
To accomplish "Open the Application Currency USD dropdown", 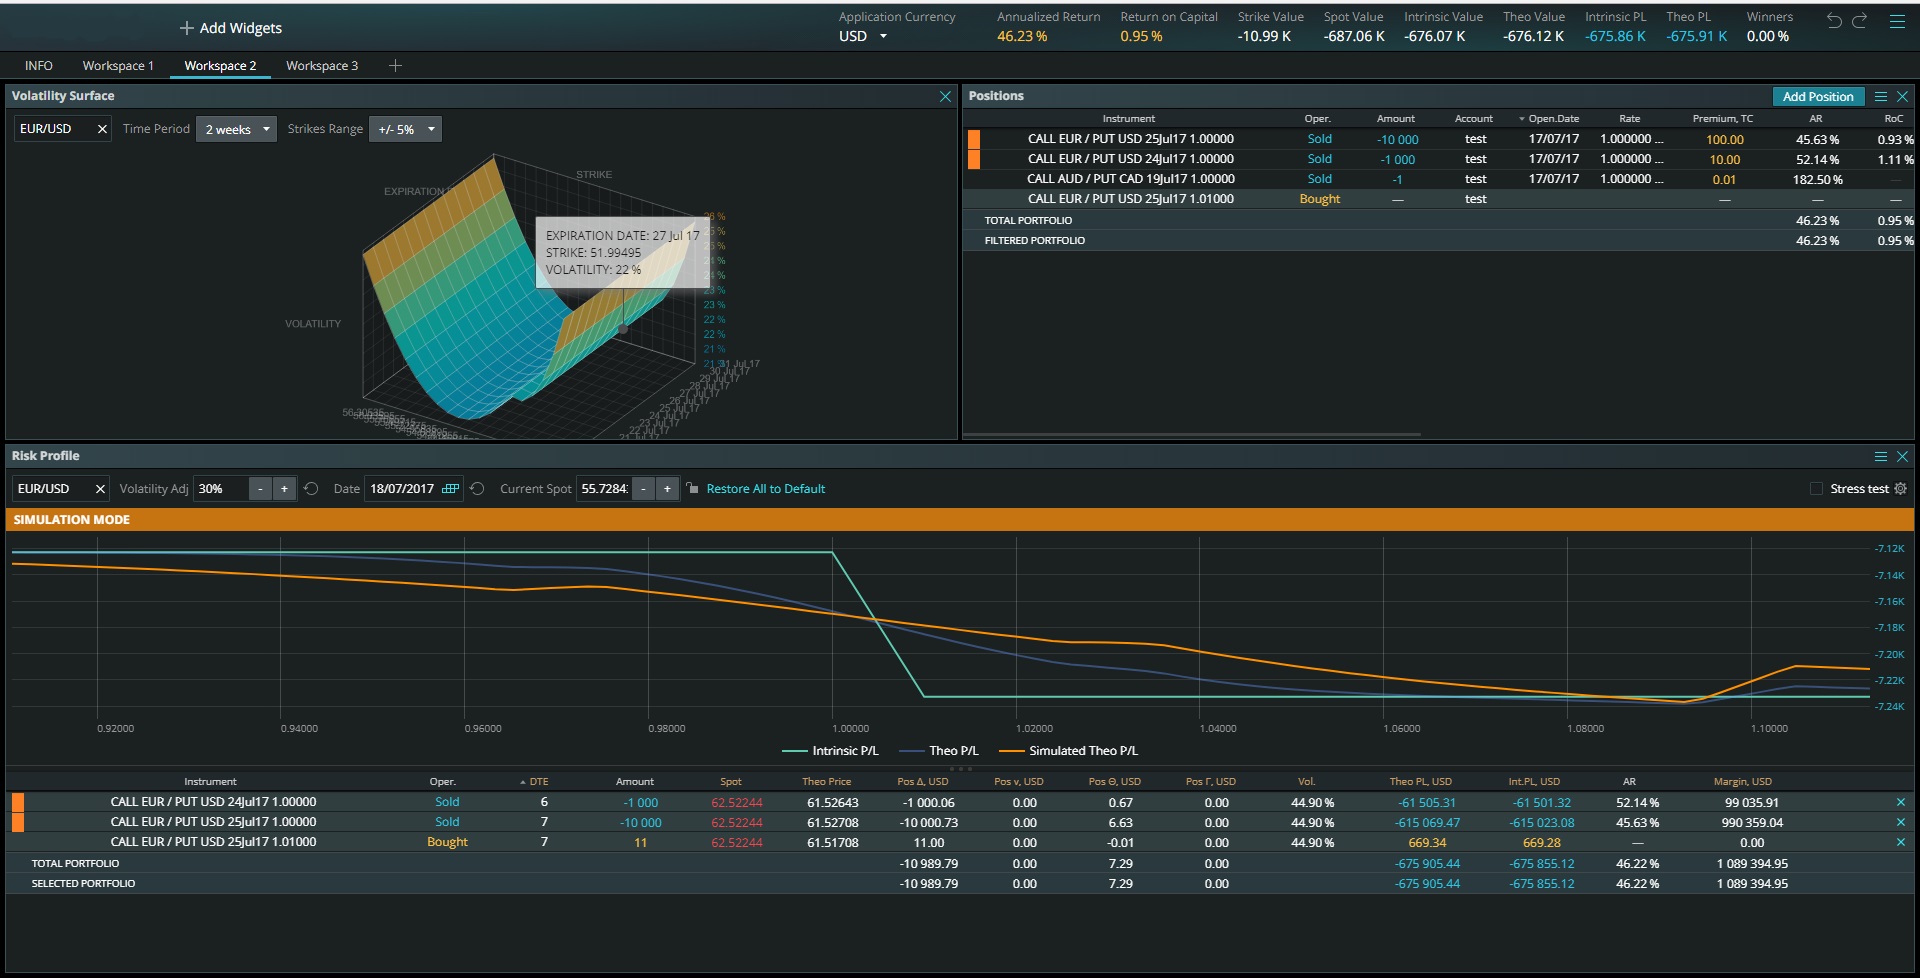I will 863,36.
